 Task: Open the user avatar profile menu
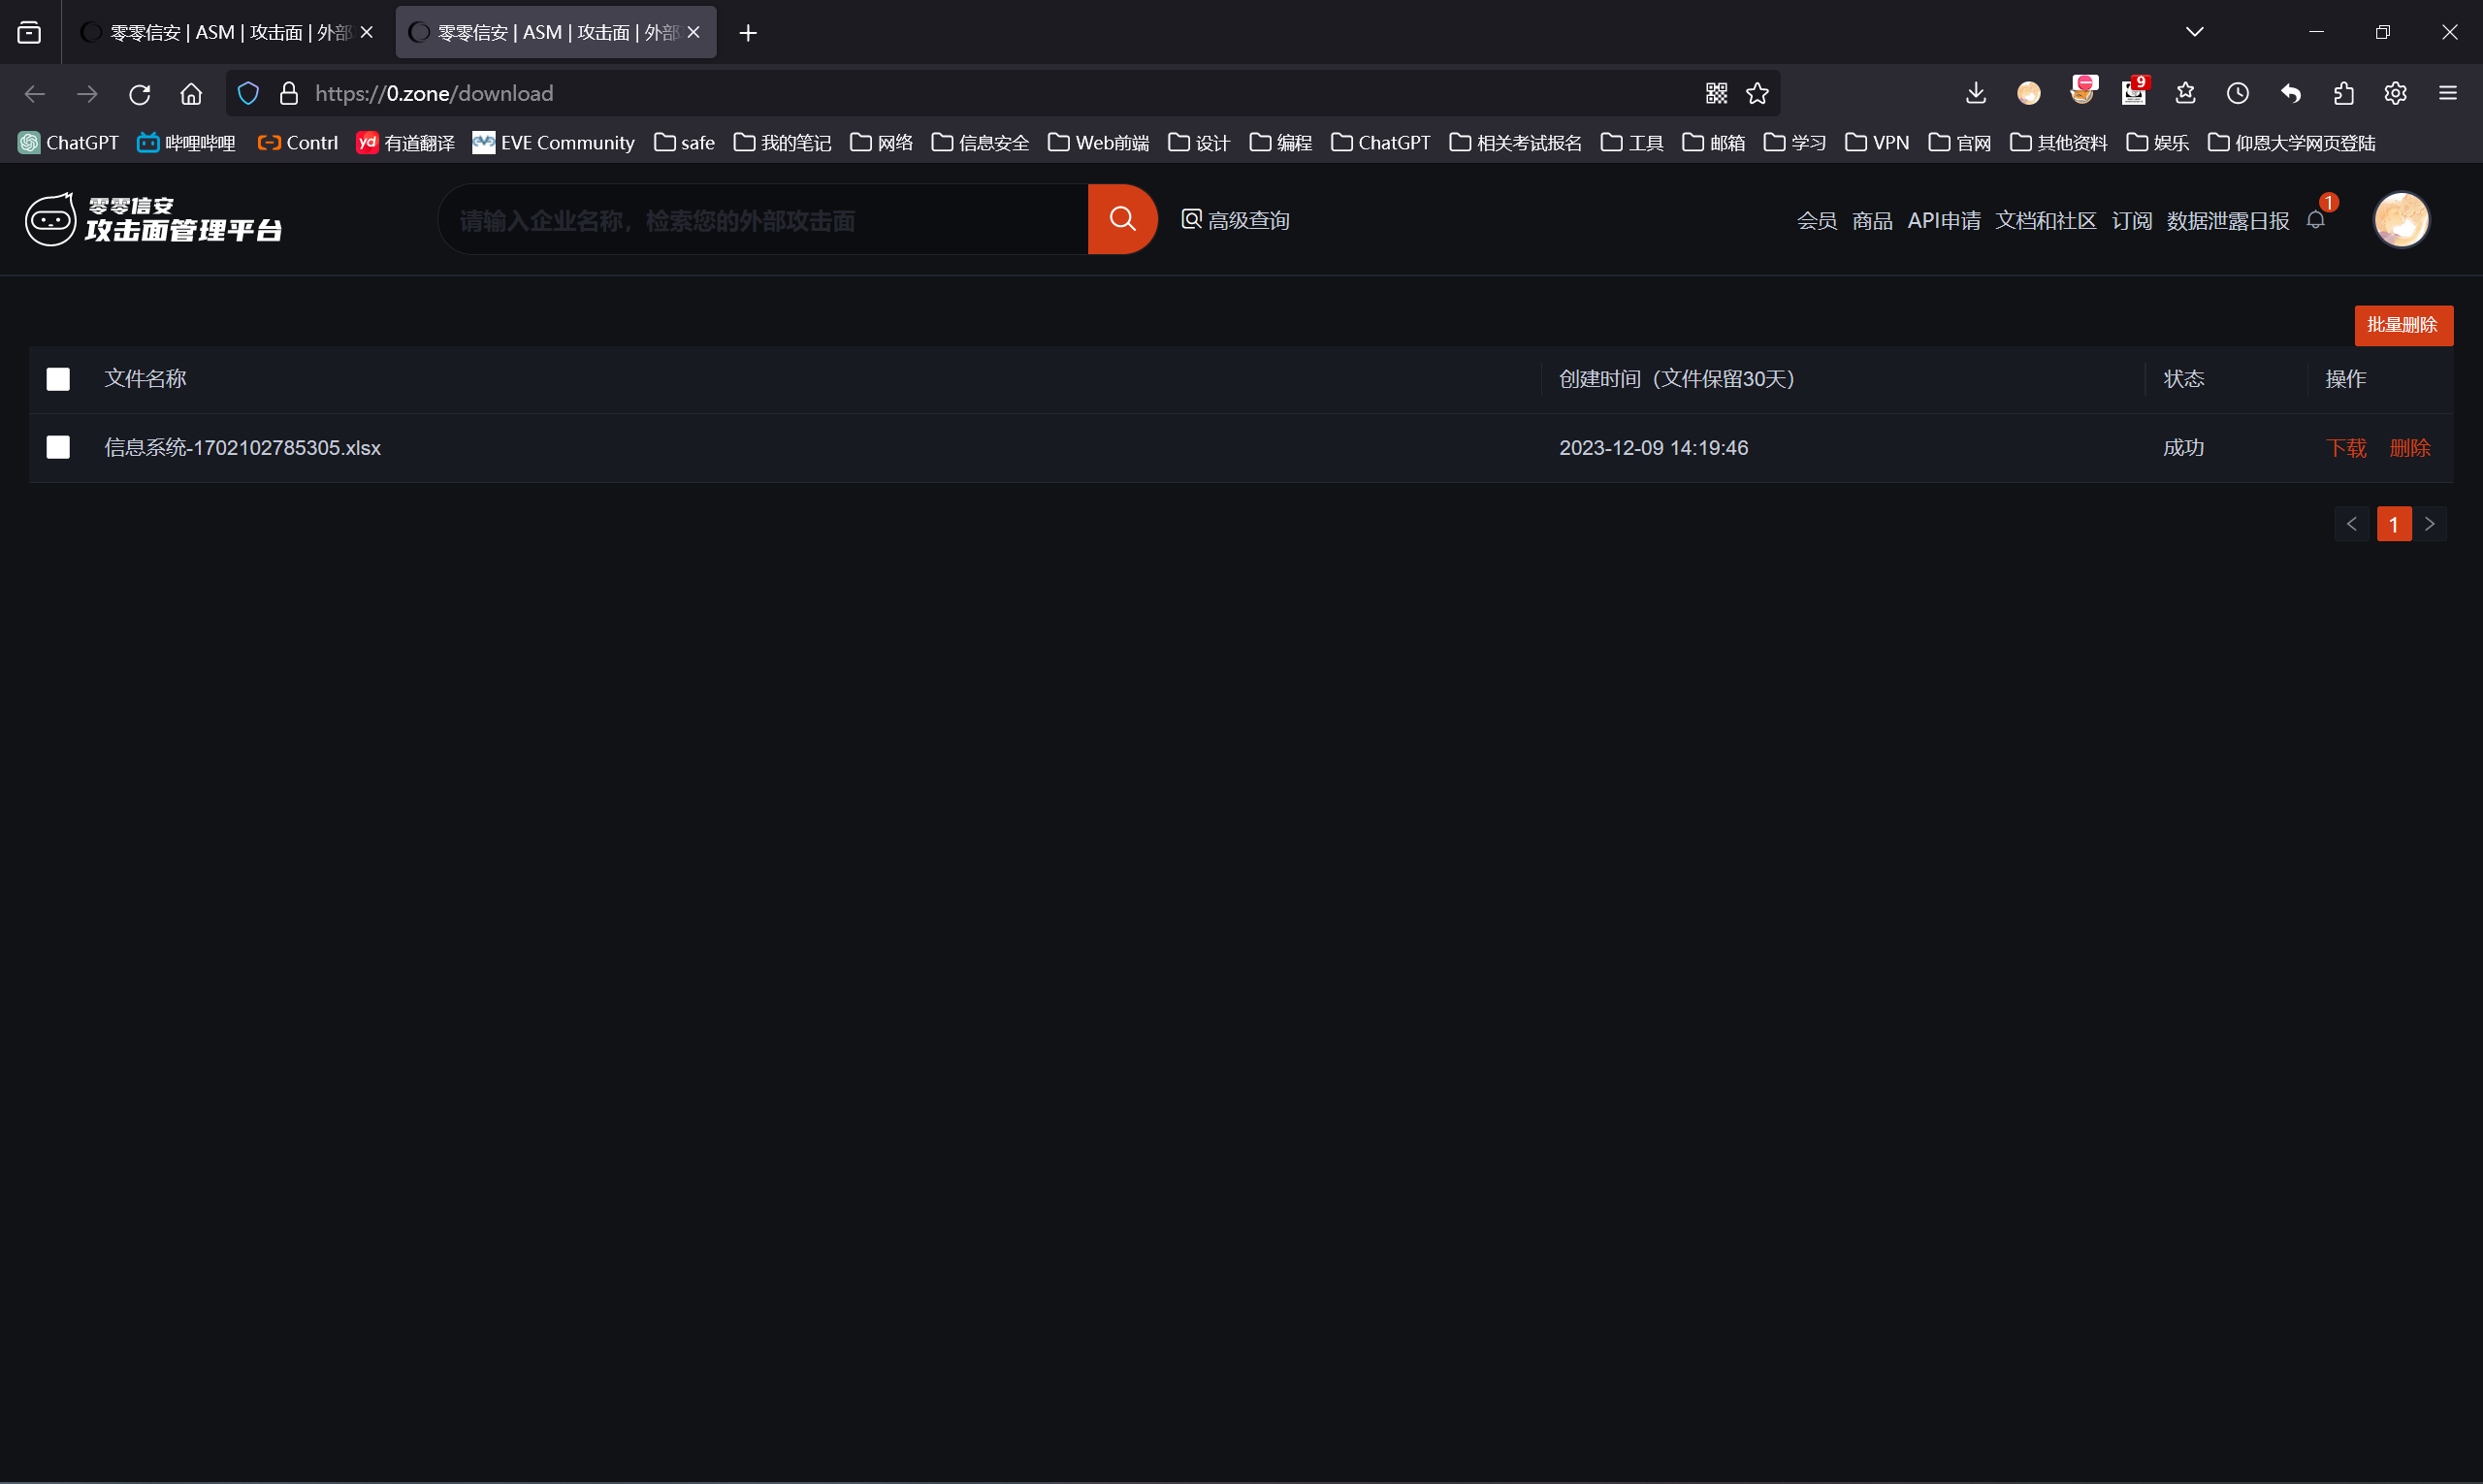[x=2401, y=219]
